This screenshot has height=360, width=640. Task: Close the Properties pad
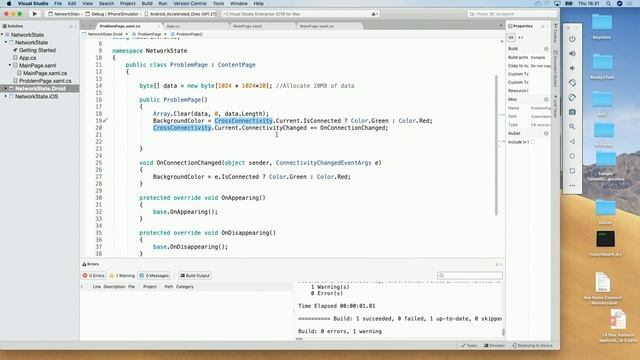tap(547, 26)
